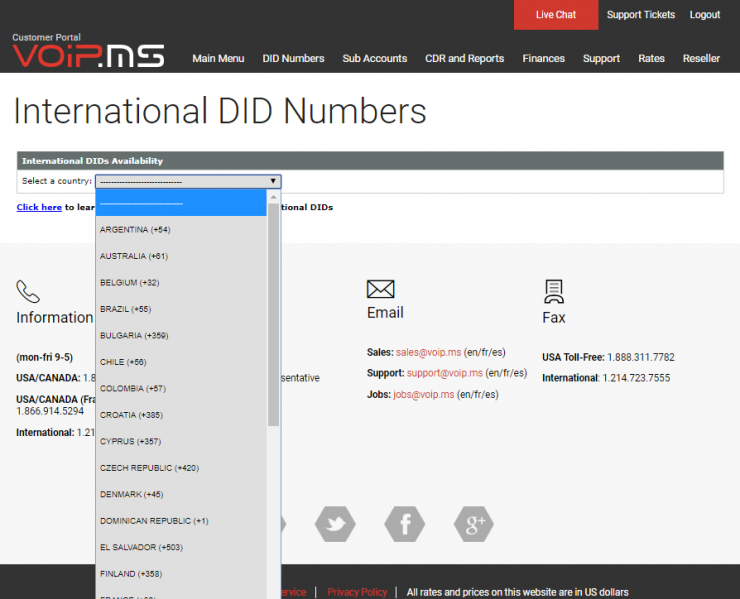The width and height of the screenshot is (740, 599).
Task: Select ARGENTINA (+54) from the list
Action: (181, 229)
